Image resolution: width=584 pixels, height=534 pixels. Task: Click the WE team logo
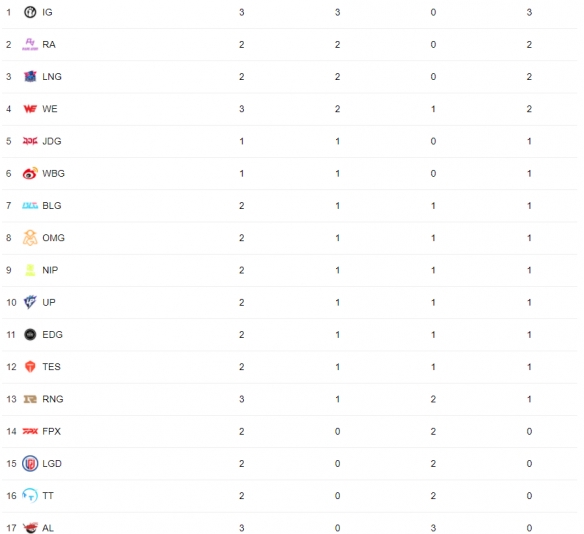pyautogui.click(x=30, y=109)
